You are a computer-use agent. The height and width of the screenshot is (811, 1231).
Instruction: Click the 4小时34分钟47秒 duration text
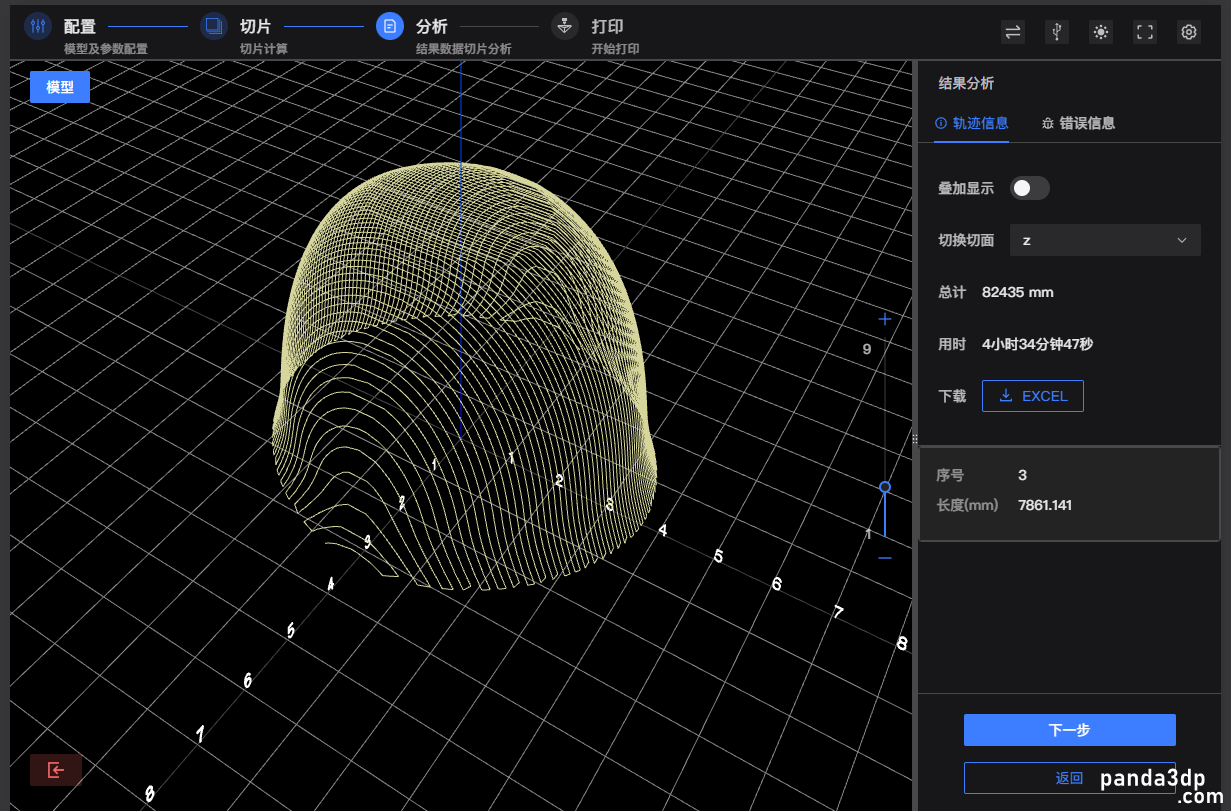click(1037, 344)
